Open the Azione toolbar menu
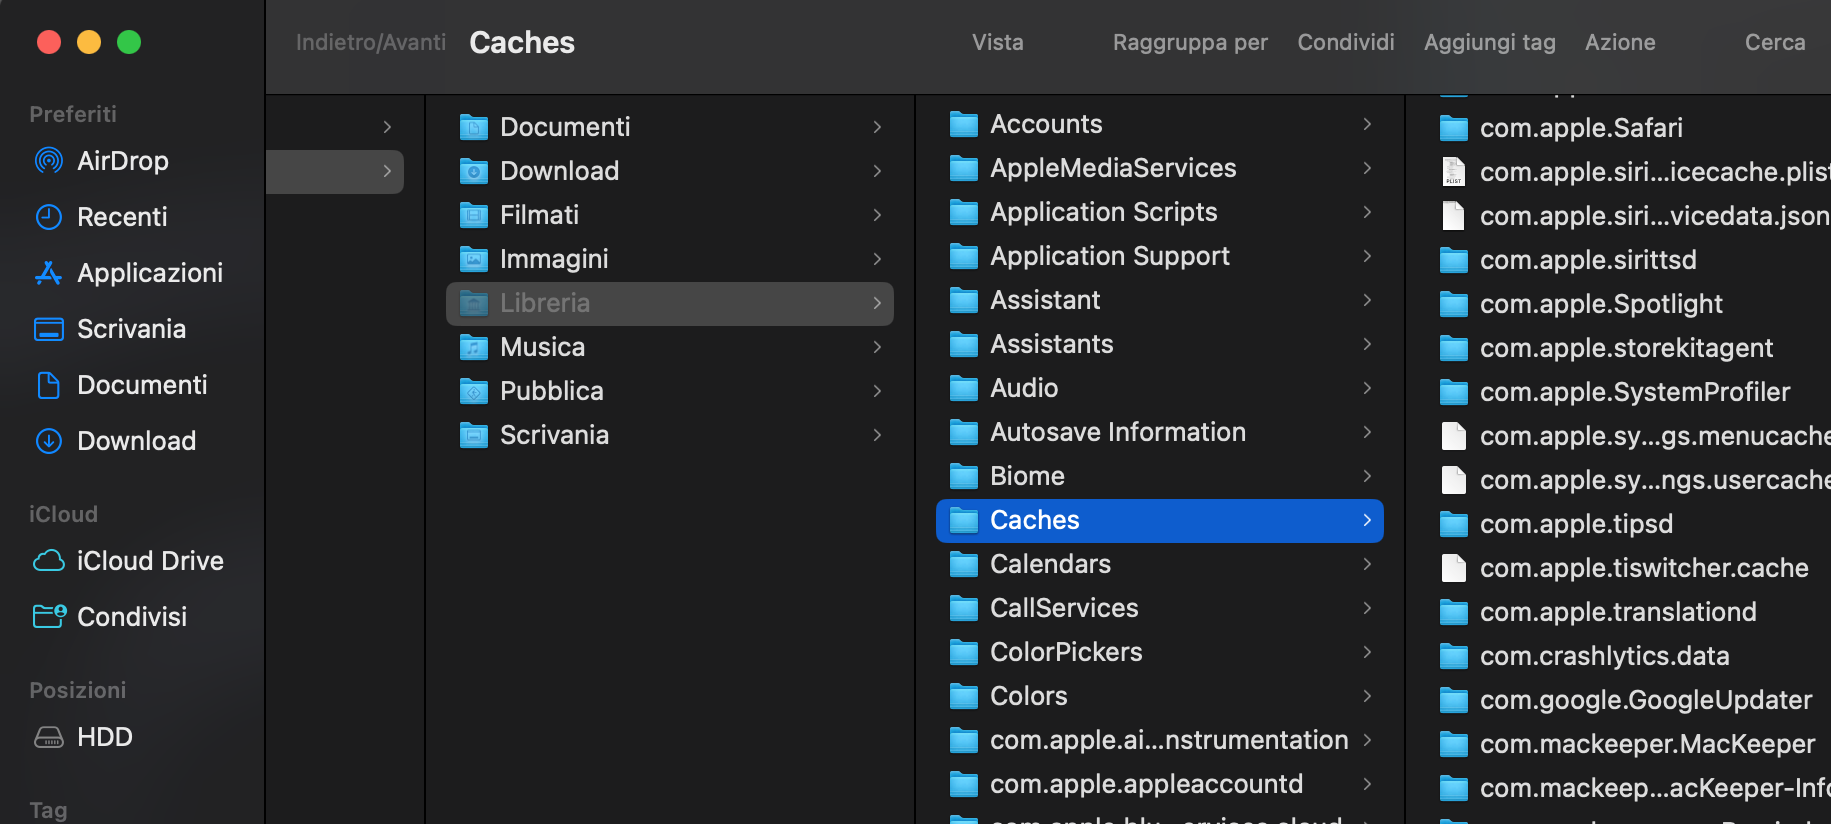This screenshot has width=1831, height=824. [1620, 42]
